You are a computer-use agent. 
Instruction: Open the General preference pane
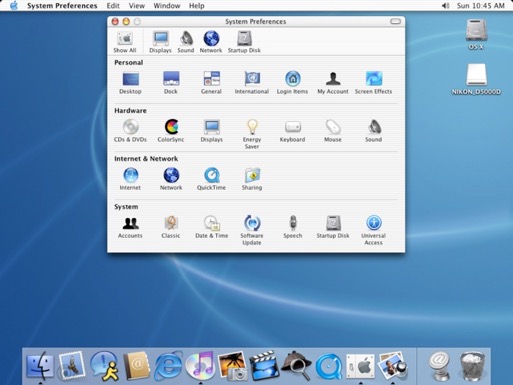click(211, 83)
